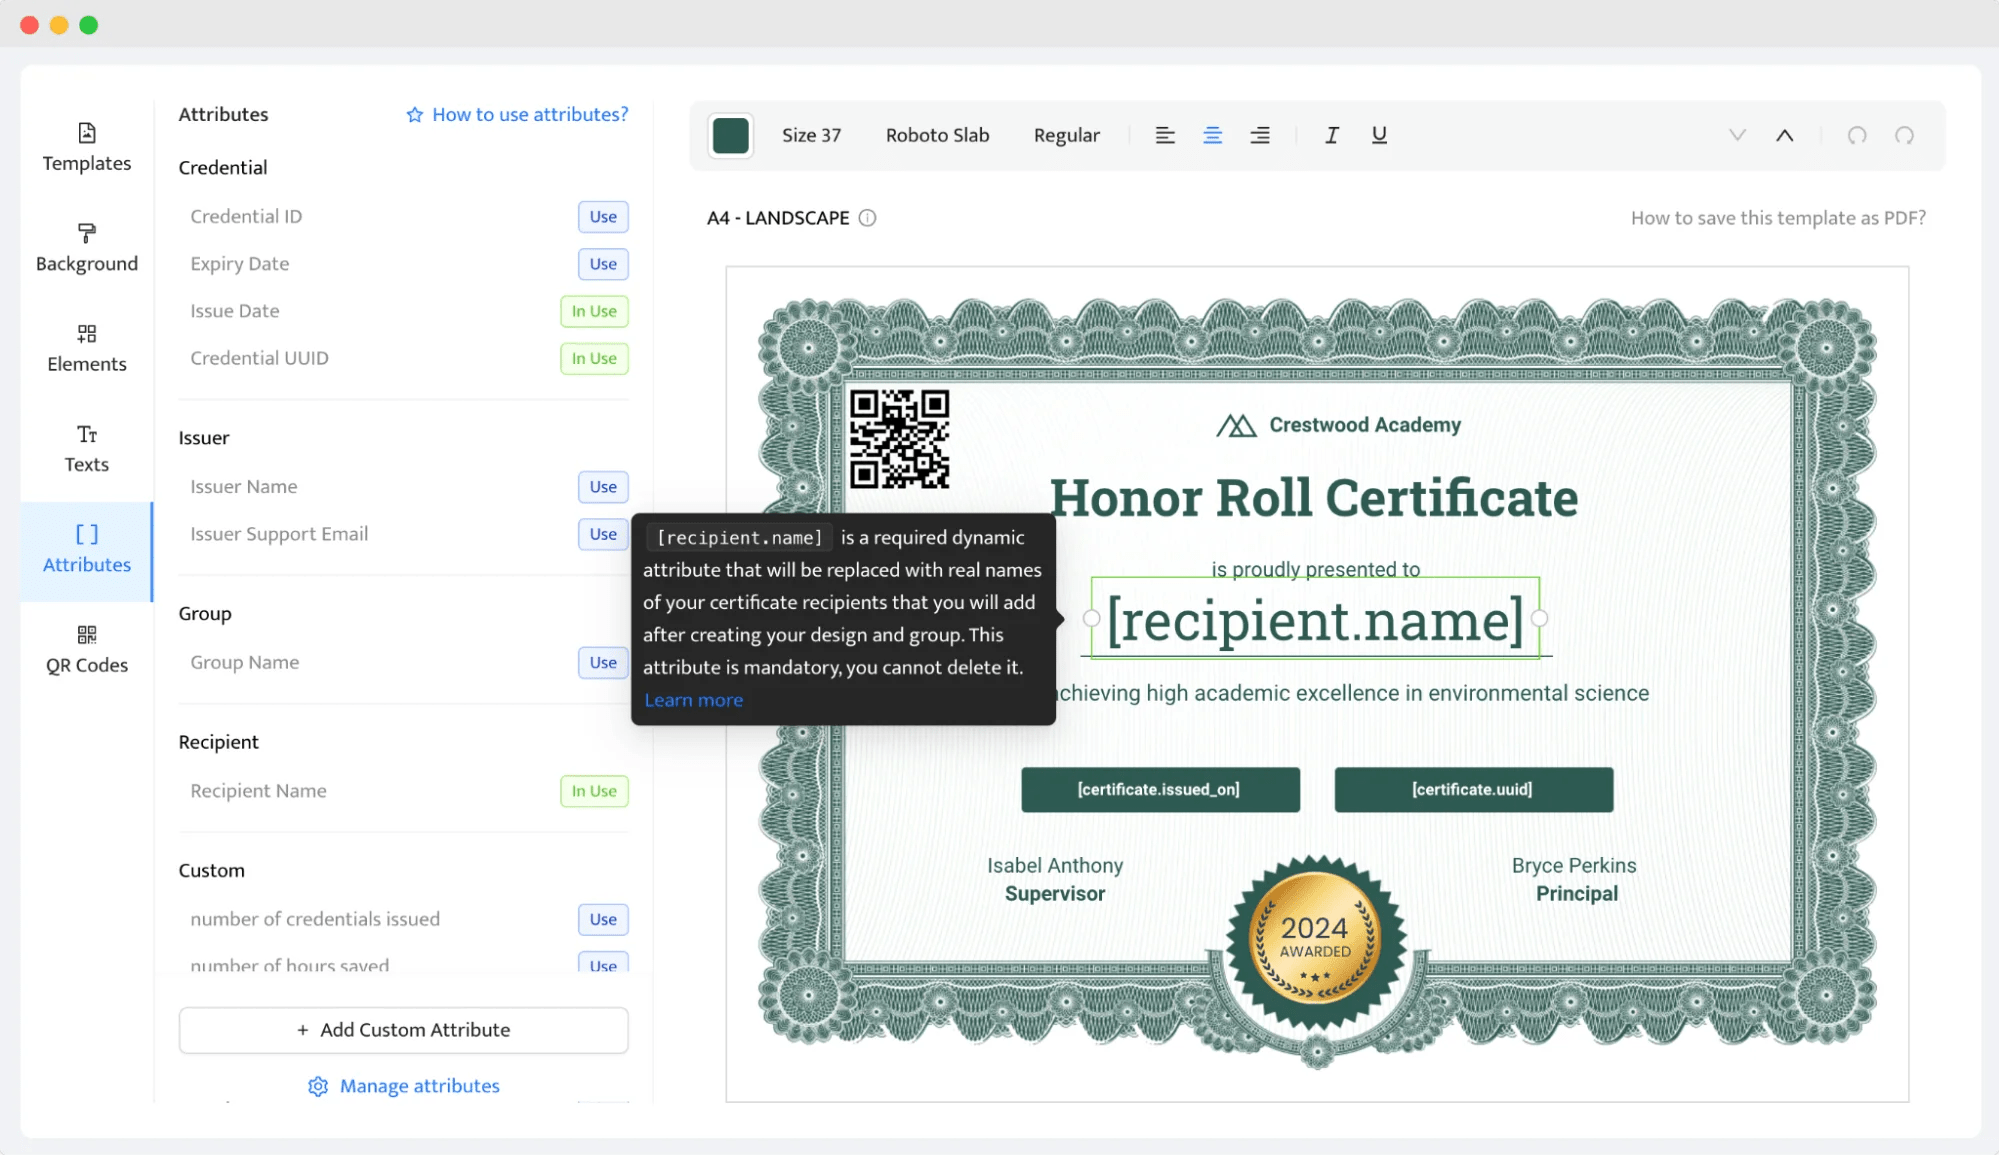Toggle In Use for Issue Date
Viewport: 1999px width, 1155px height.
click(x=594, y=311)
